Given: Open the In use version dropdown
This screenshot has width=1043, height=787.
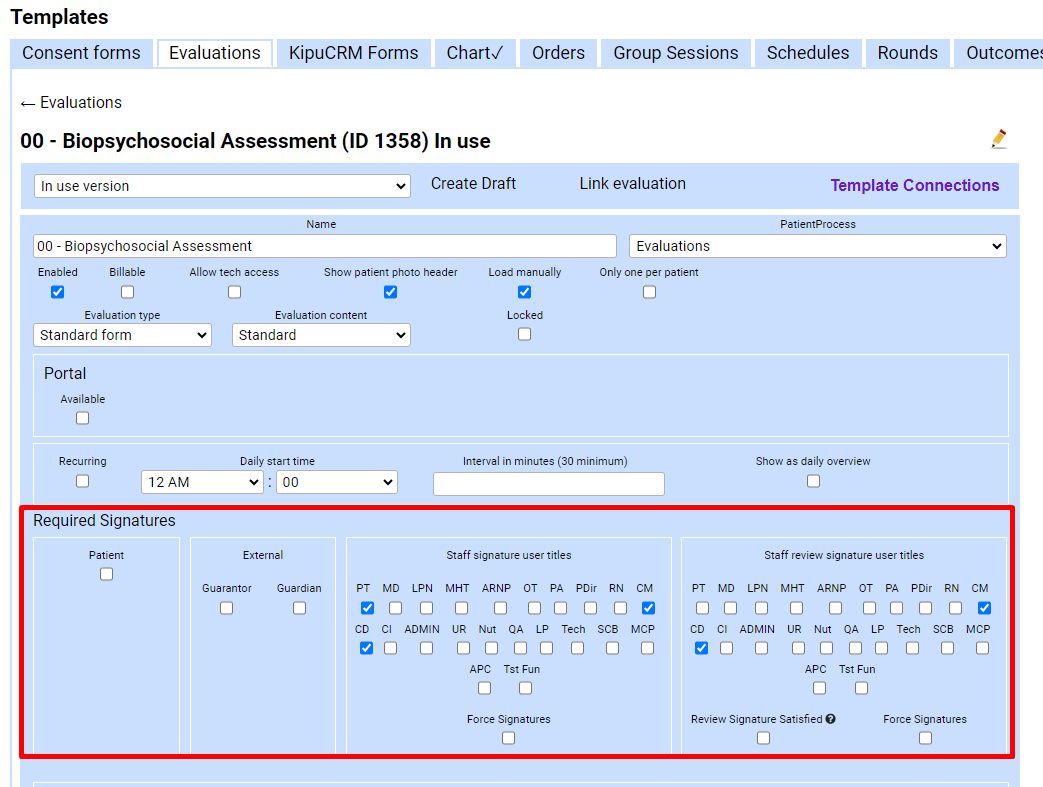Looking at the screenshot, I should pos(222,186).
